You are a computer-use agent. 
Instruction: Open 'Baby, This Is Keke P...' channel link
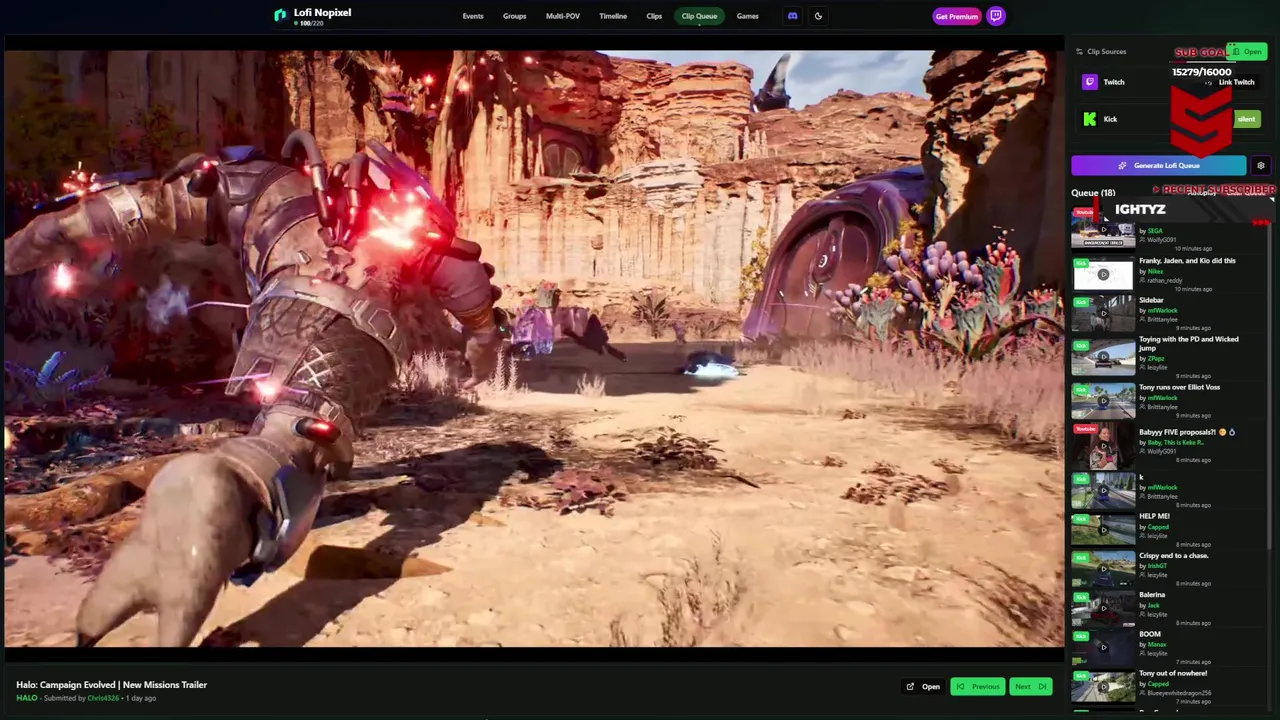[x=1175, y=442]
